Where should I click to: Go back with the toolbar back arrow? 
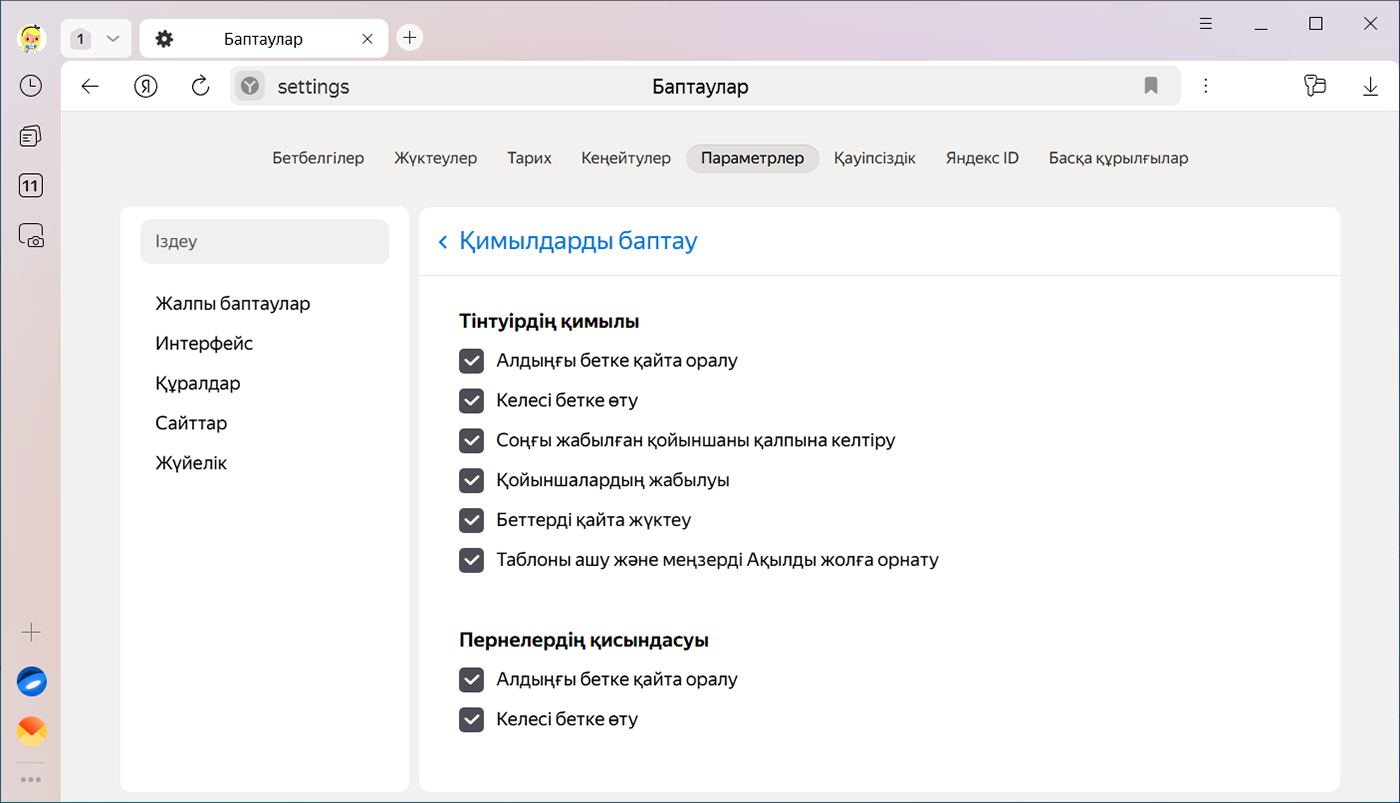pos(90,87)
